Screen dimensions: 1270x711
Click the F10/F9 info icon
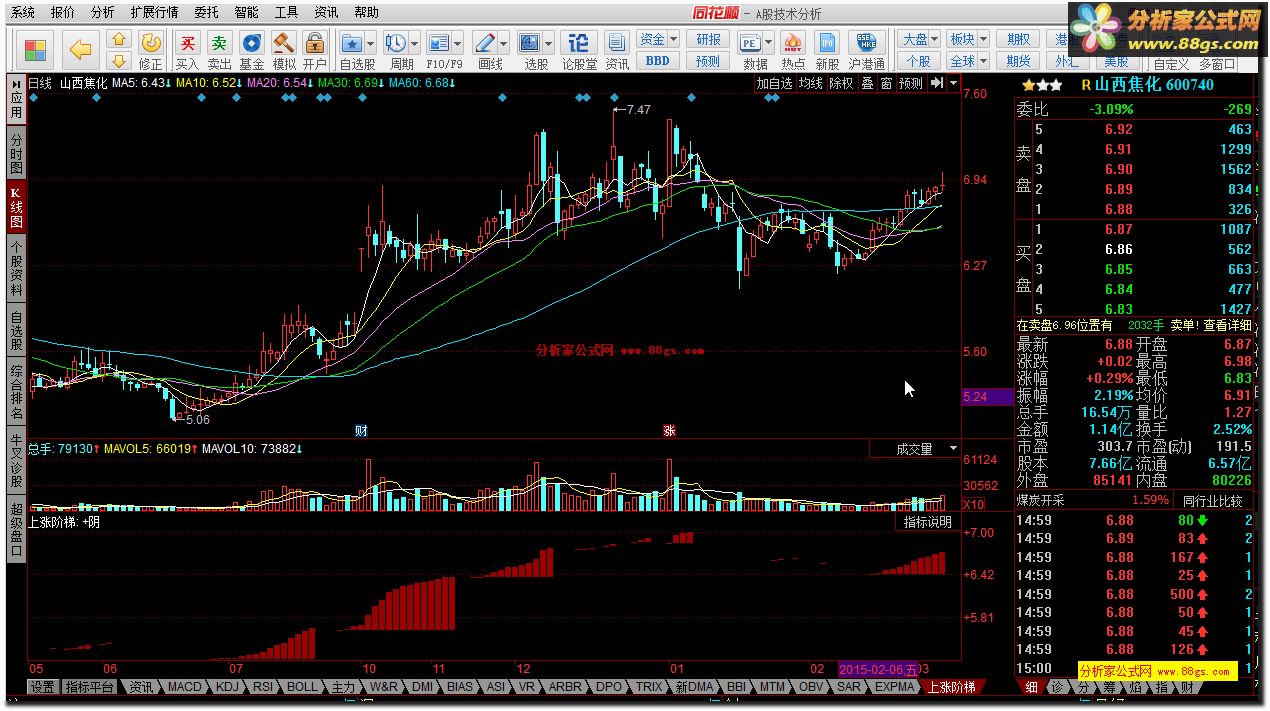coord(438,43)
